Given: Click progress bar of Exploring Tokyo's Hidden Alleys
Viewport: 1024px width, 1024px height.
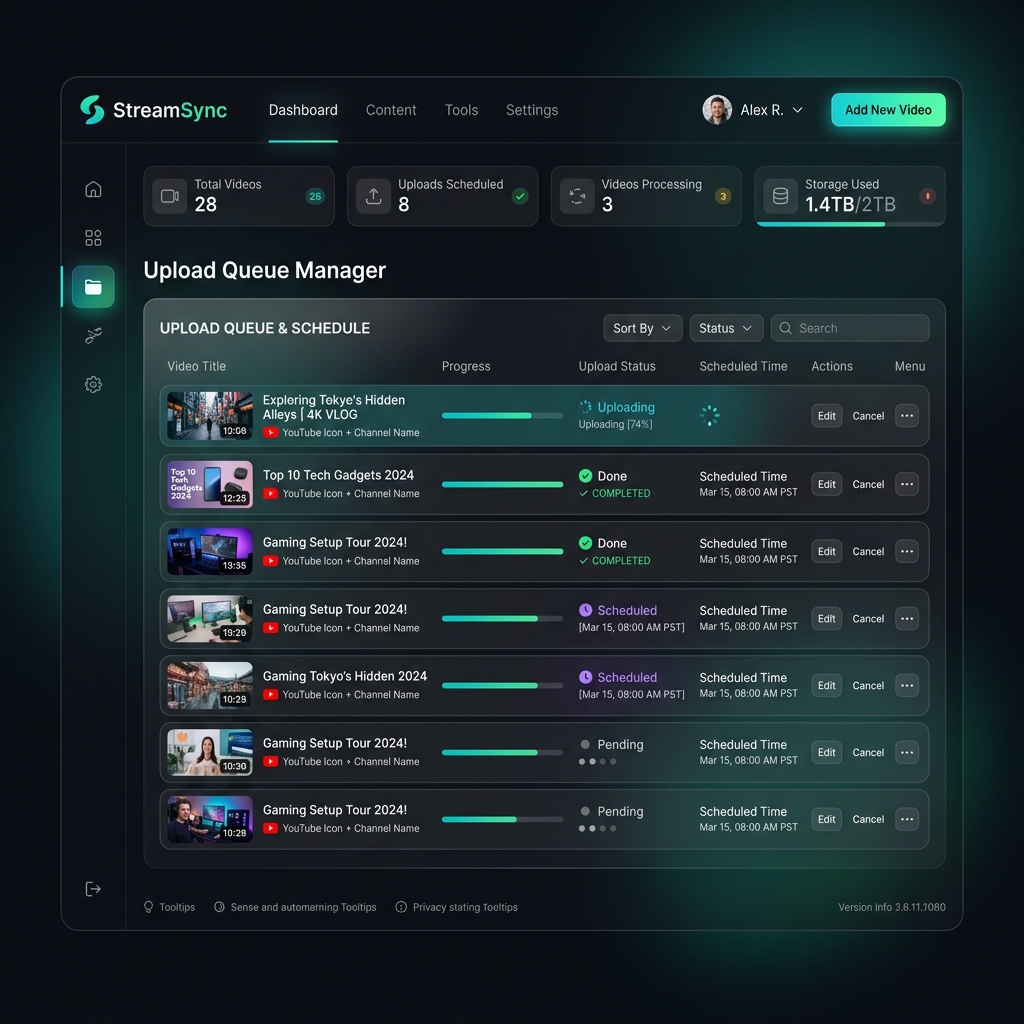Looking at the screenshot, I should pyautogui.click(x=502, y=415).
